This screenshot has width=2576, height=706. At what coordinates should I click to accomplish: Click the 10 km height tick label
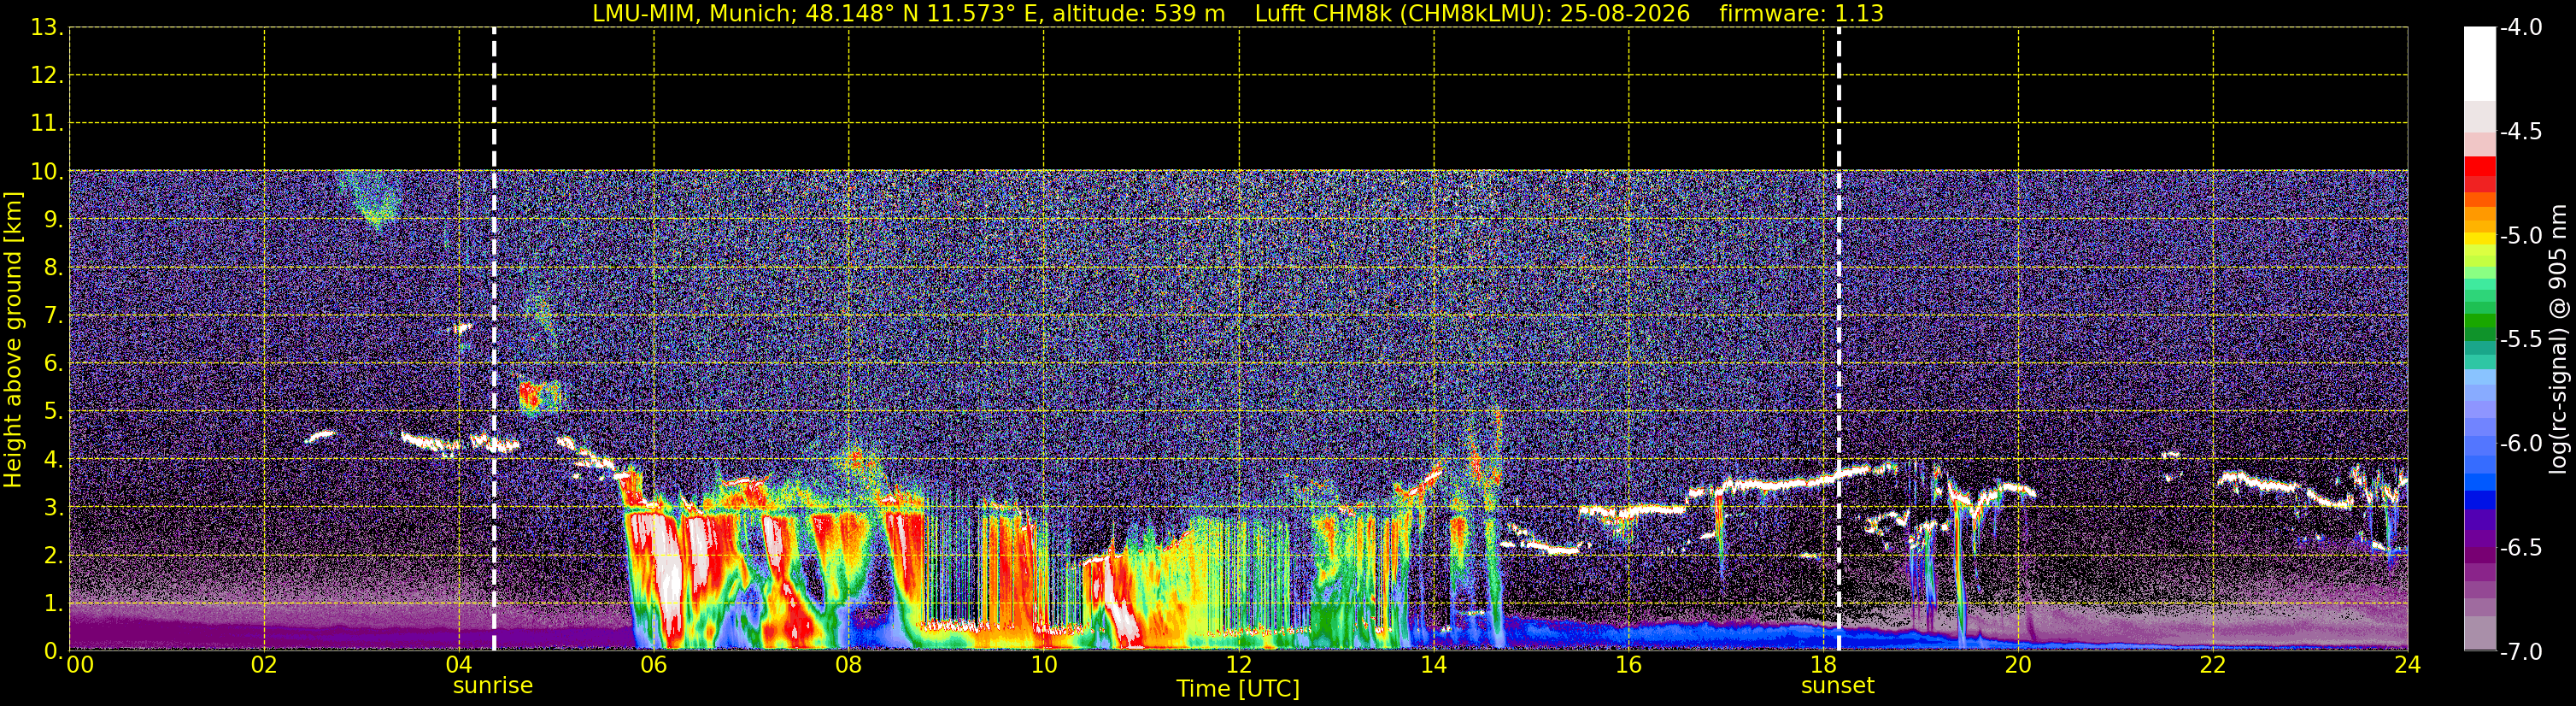[x=46, y=172]
